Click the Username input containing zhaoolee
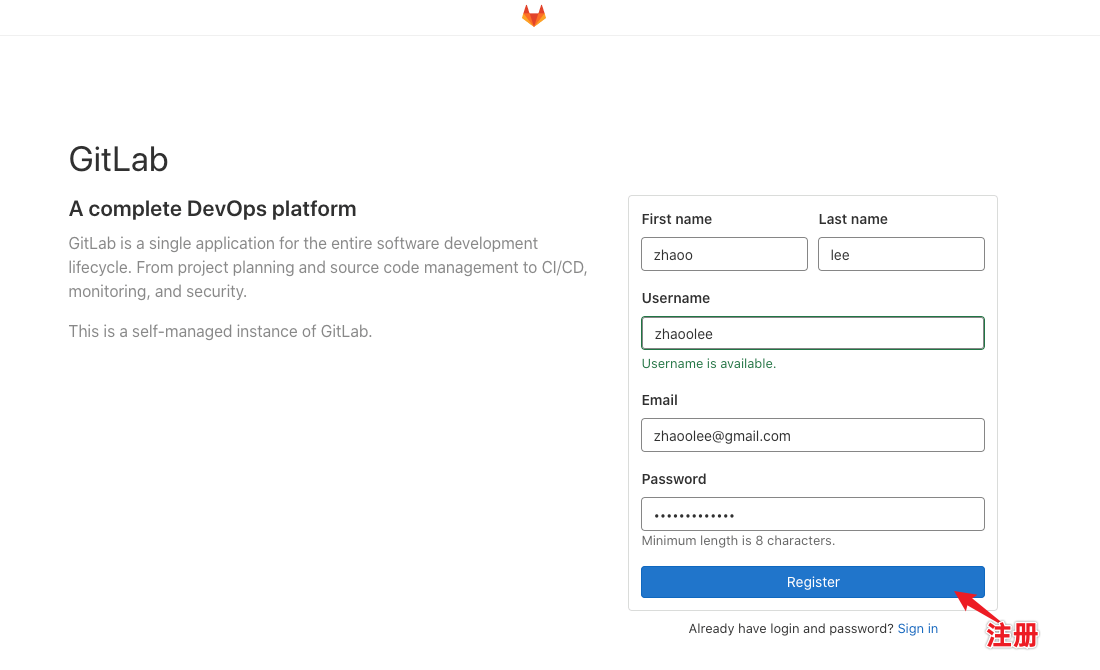The image size is (1100, 670). (x=812, y=333)
